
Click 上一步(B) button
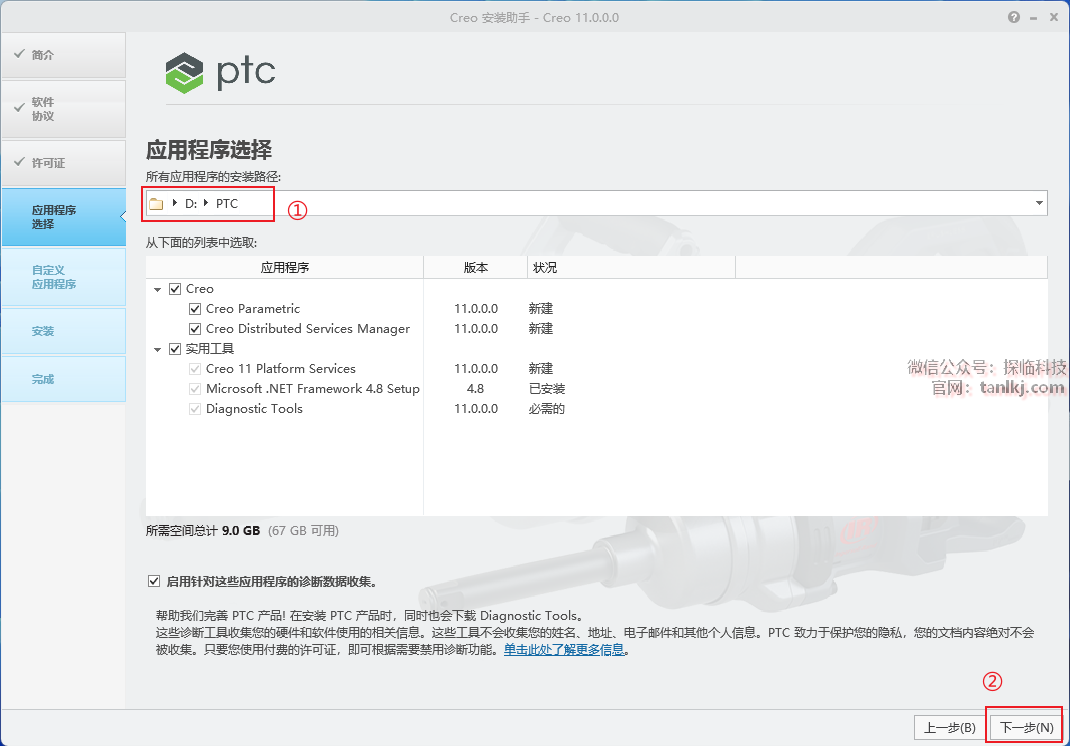[x=949, y=728]
